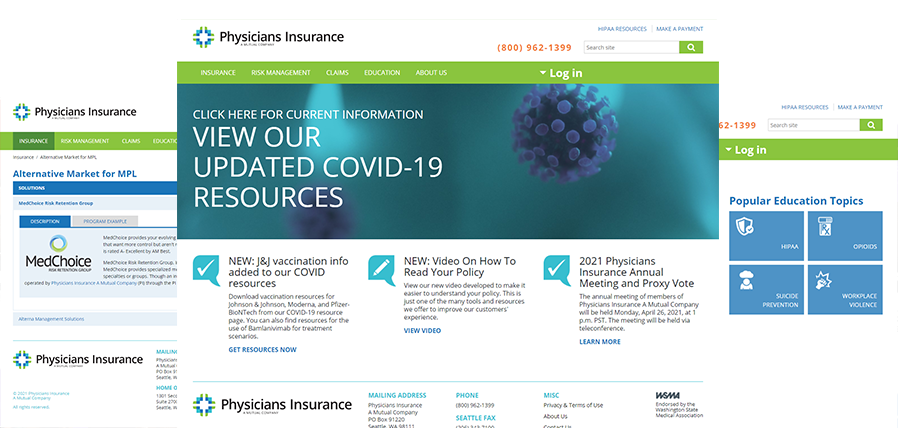Click the MedChoice Risk Retention Group logo
Screen dimensions: 898x428
pyautogui.click(x=58, y=255)
